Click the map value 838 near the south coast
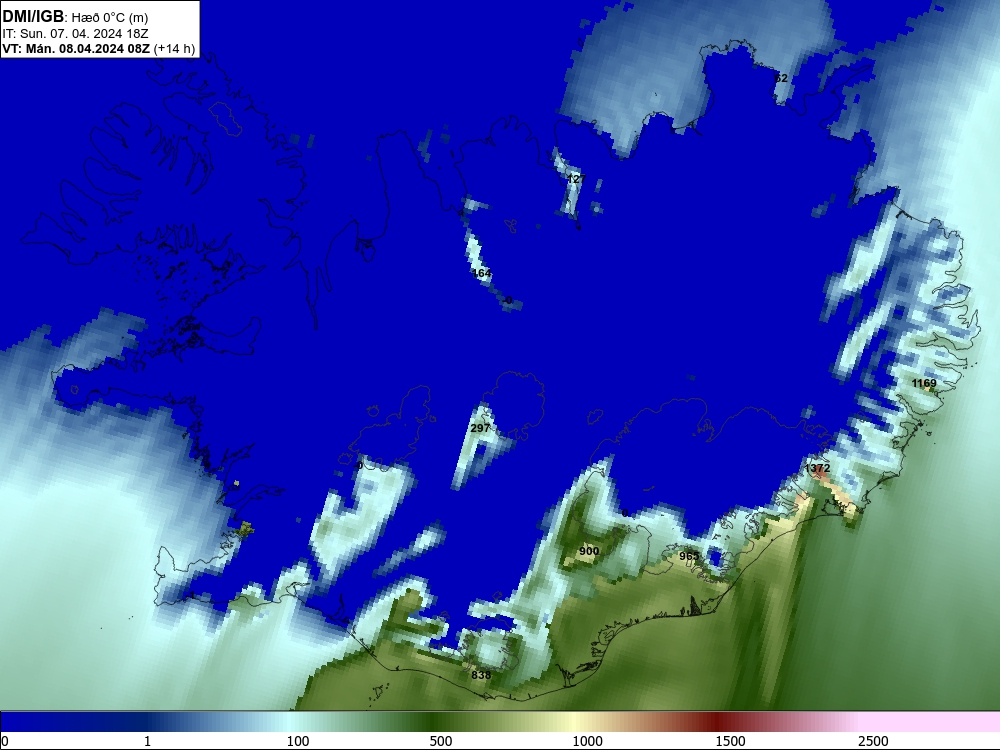1000x750 pixels. point(481,675)
